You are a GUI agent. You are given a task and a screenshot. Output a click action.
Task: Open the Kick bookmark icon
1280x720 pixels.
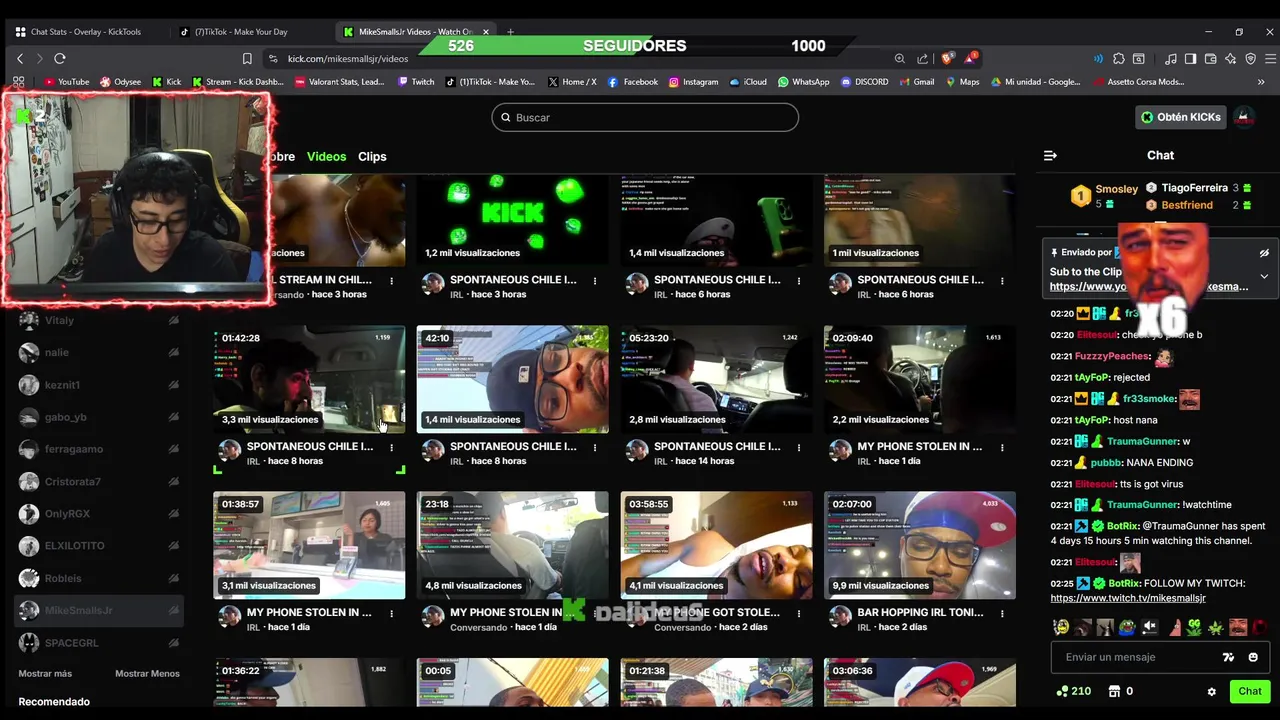(x=166, y=82)
